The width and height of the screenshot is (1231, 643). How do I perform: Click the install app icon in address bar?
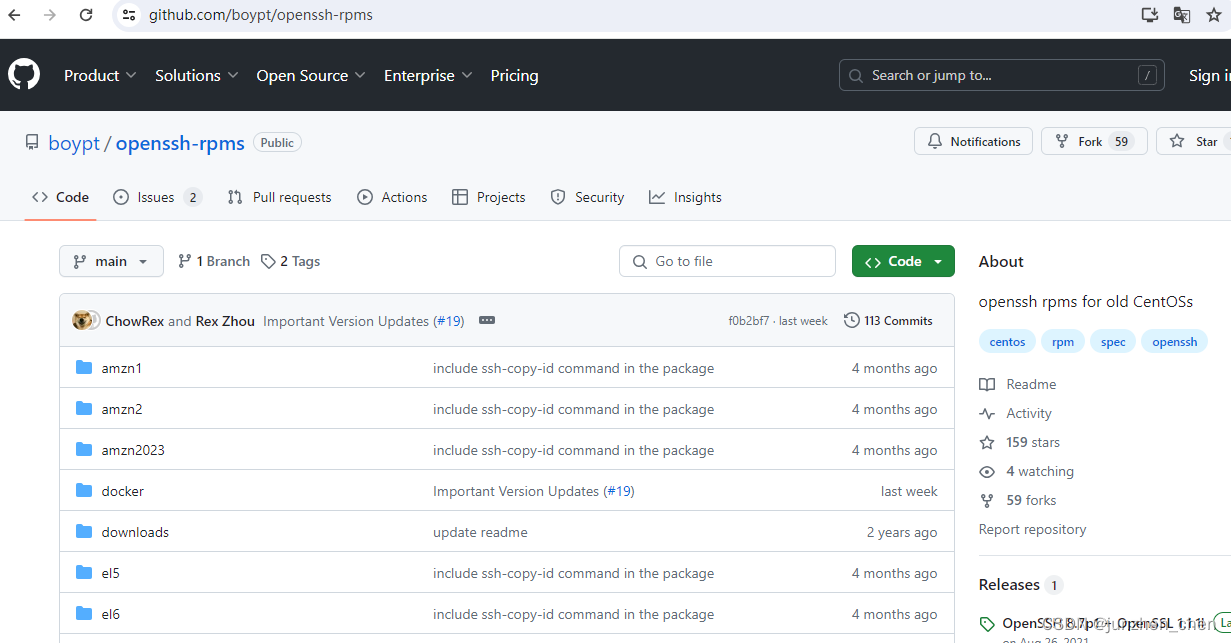coord(1150,15)
